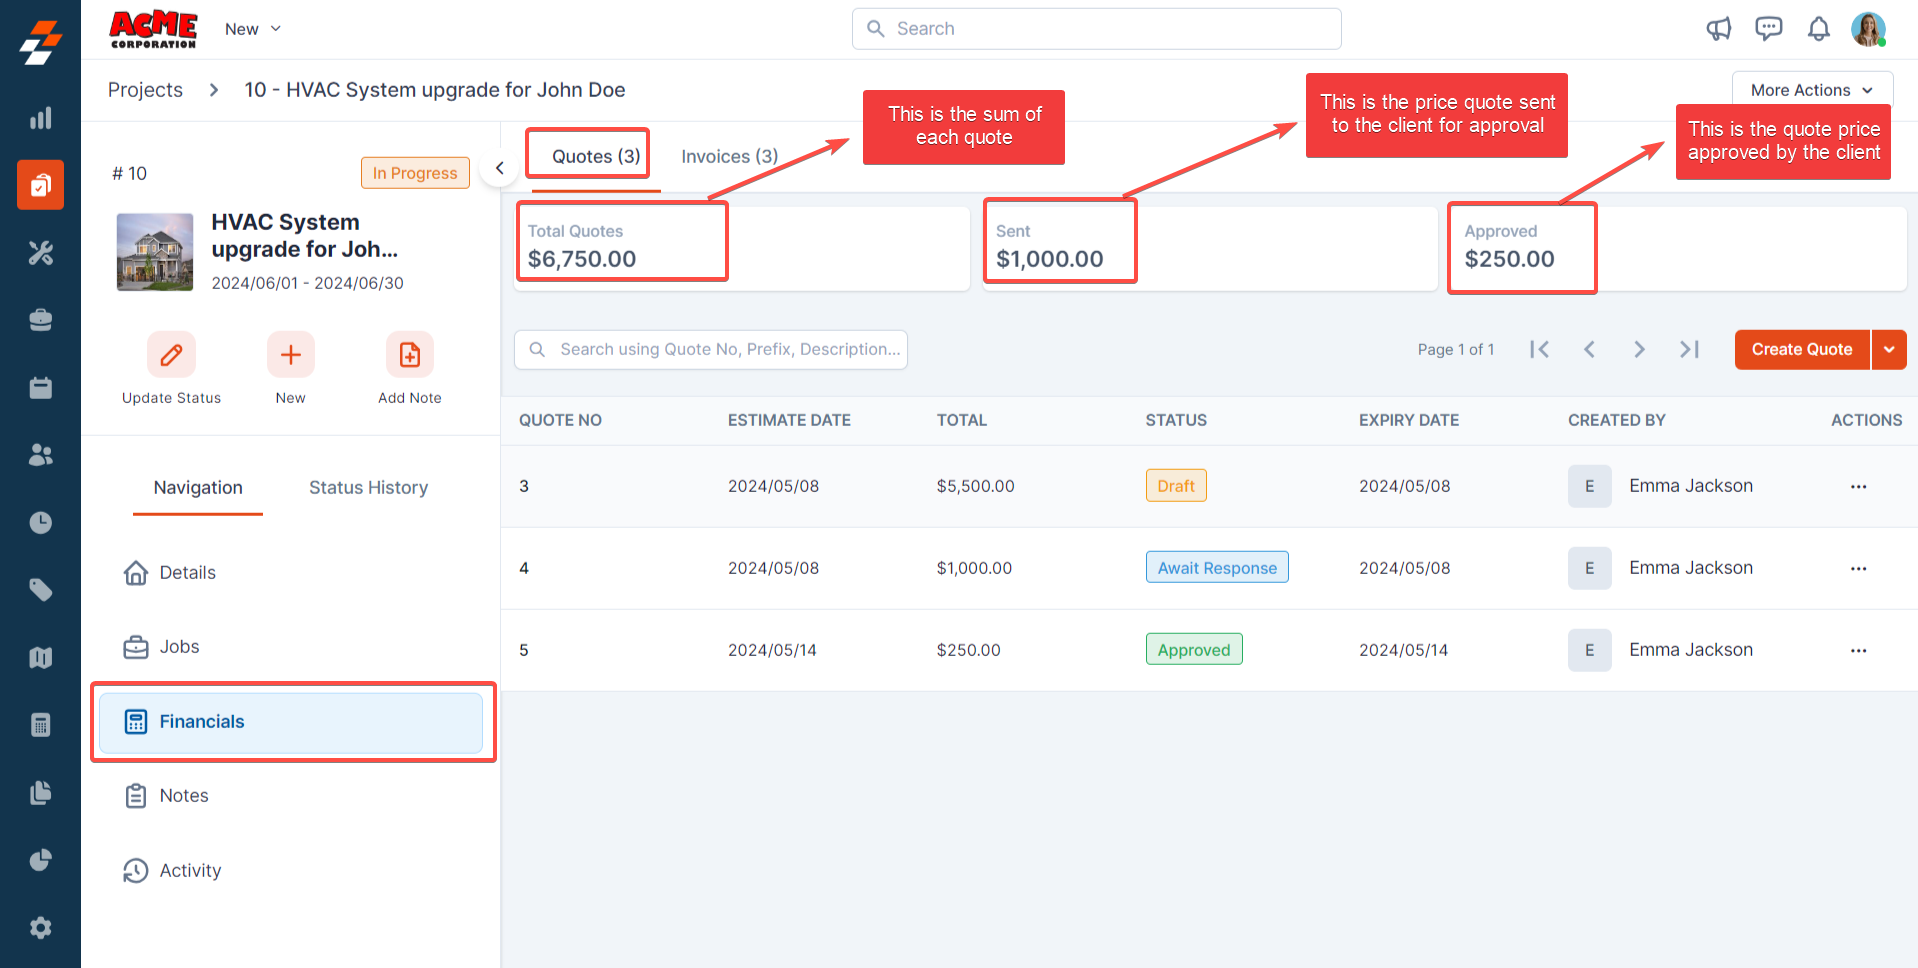This screenshot has width=1918, height=968.
Task: Open actions menu for quote 4
Action: tap(1859, 568)
